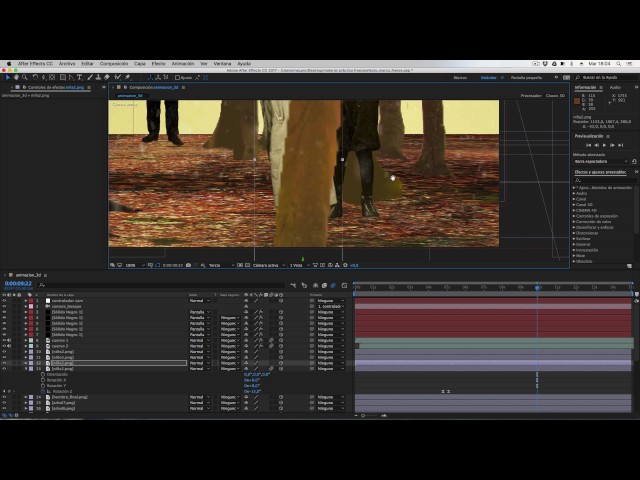Open the Animación menu

[x=183, y=64]
